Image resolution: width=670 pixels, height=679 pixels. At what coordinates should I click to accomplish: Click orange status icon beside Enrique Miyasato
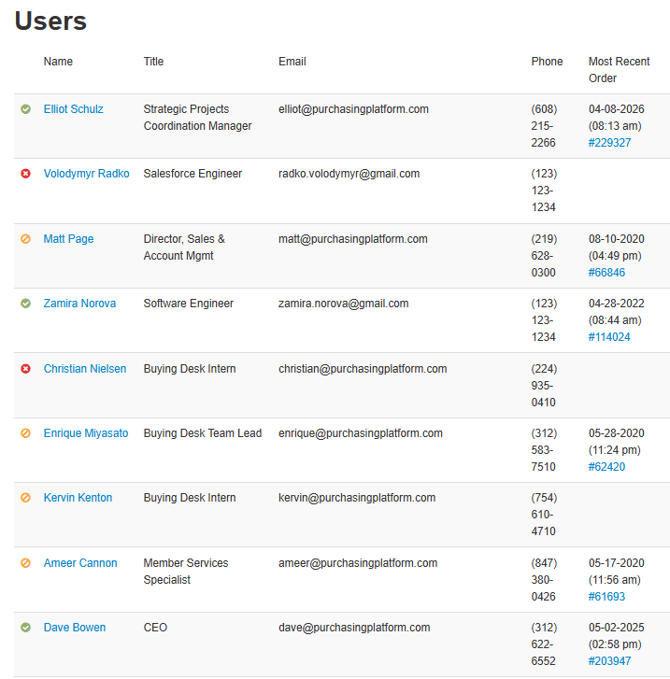point(26,434)
